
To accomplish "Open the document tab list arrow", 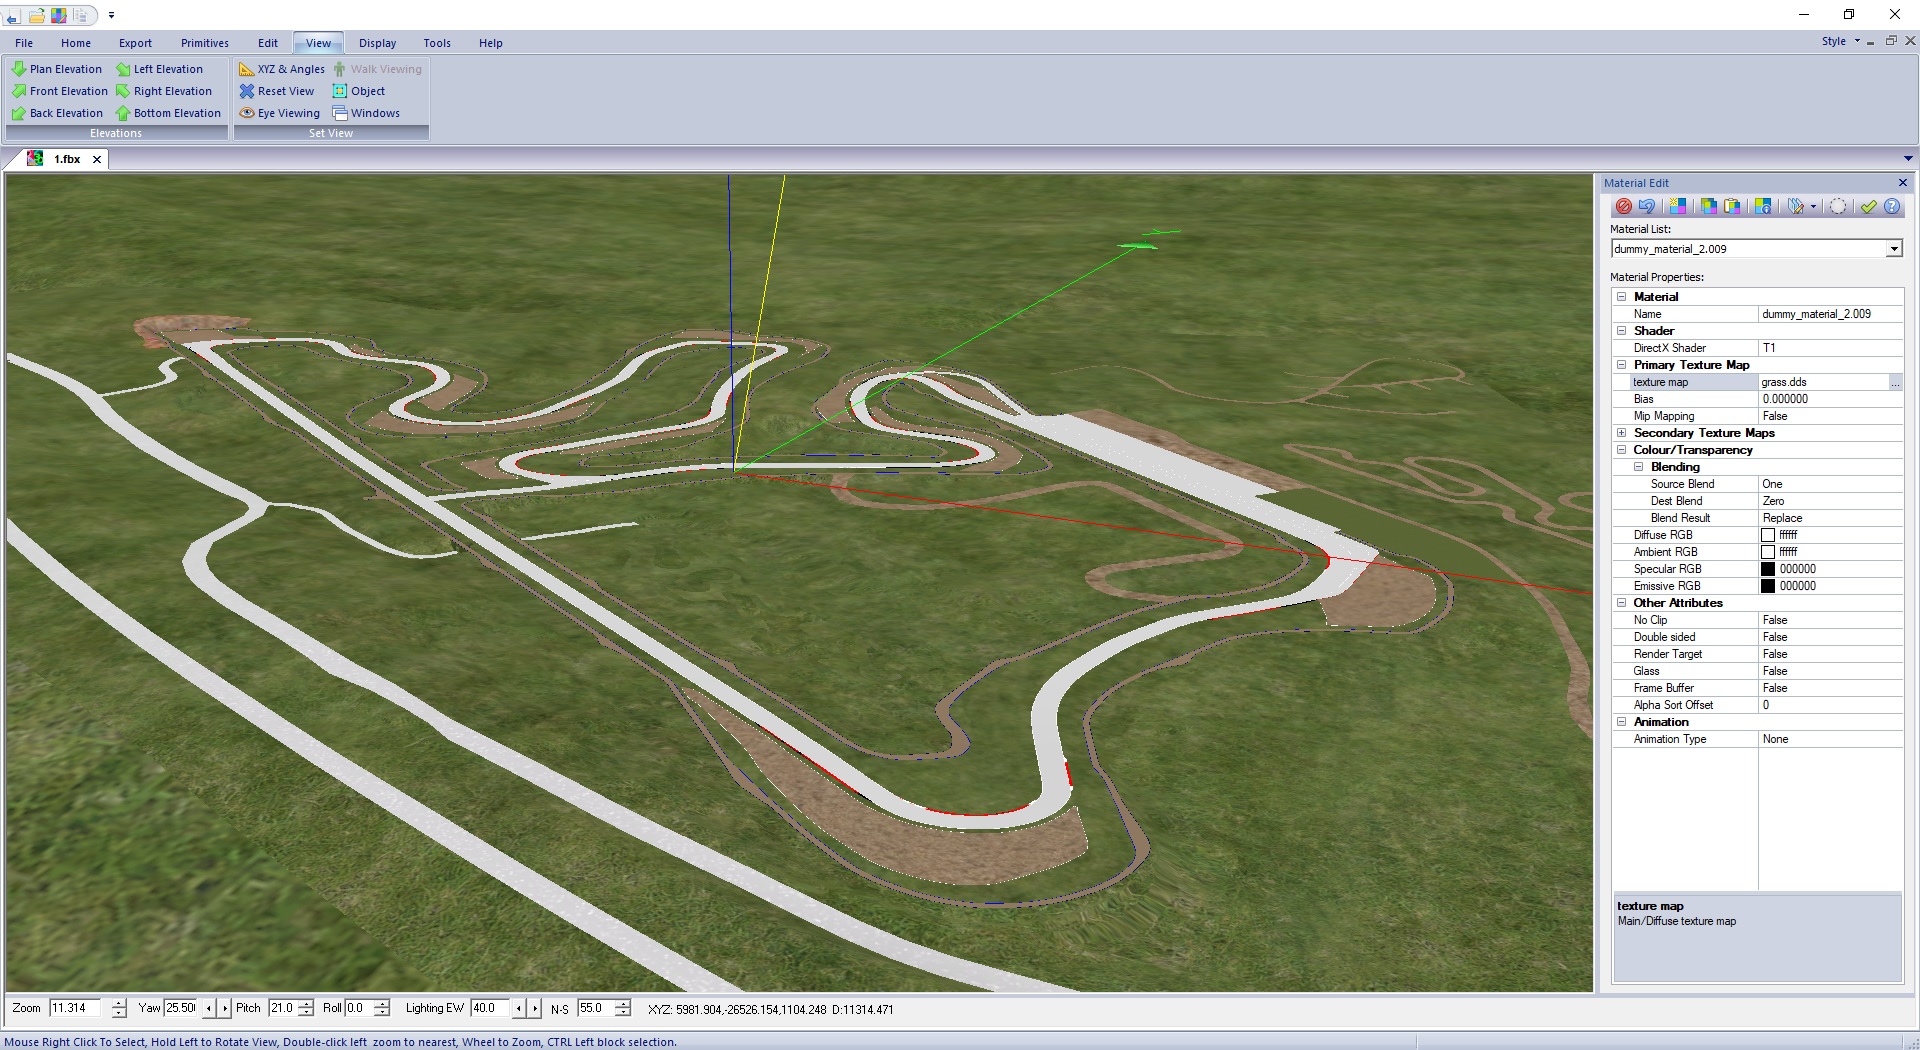I will coord(1908,159).
